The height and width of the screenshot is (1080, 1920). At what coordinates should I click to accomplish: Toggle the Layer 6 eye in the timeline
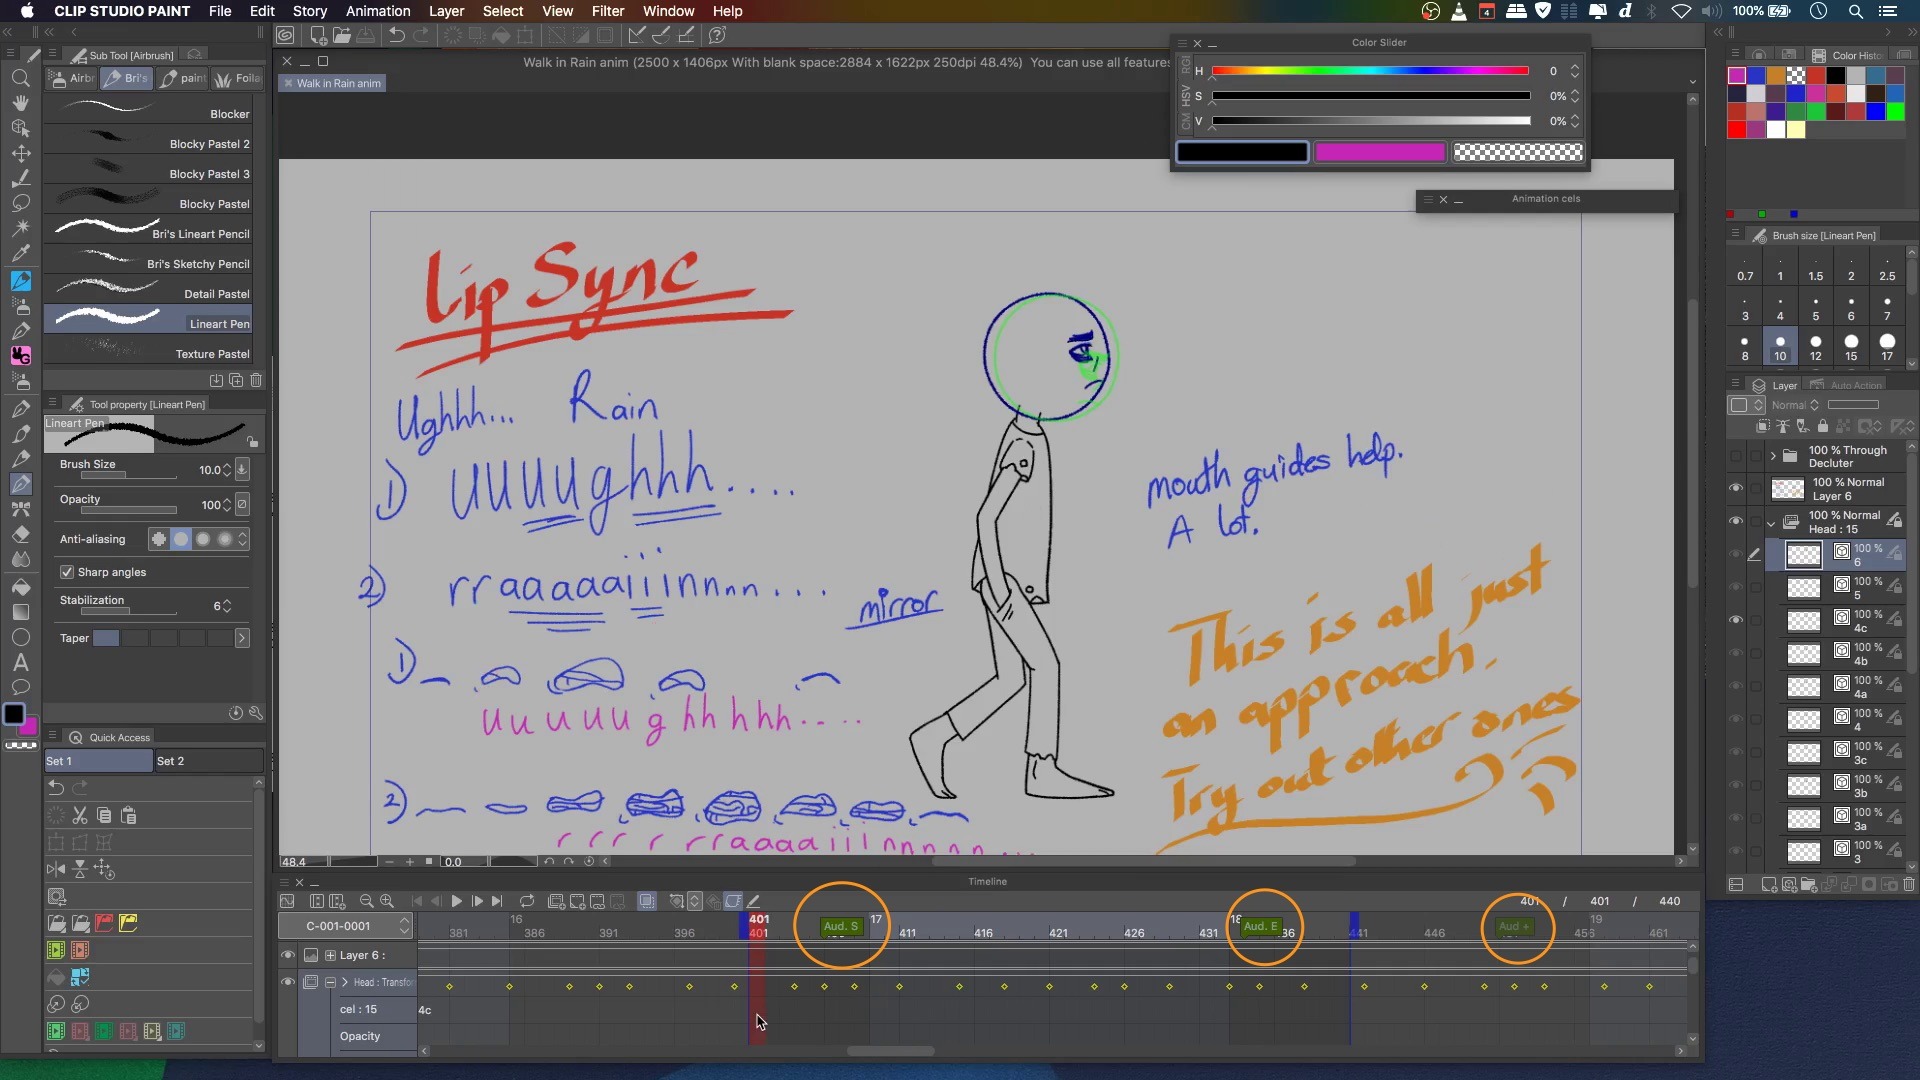point(288,955)
